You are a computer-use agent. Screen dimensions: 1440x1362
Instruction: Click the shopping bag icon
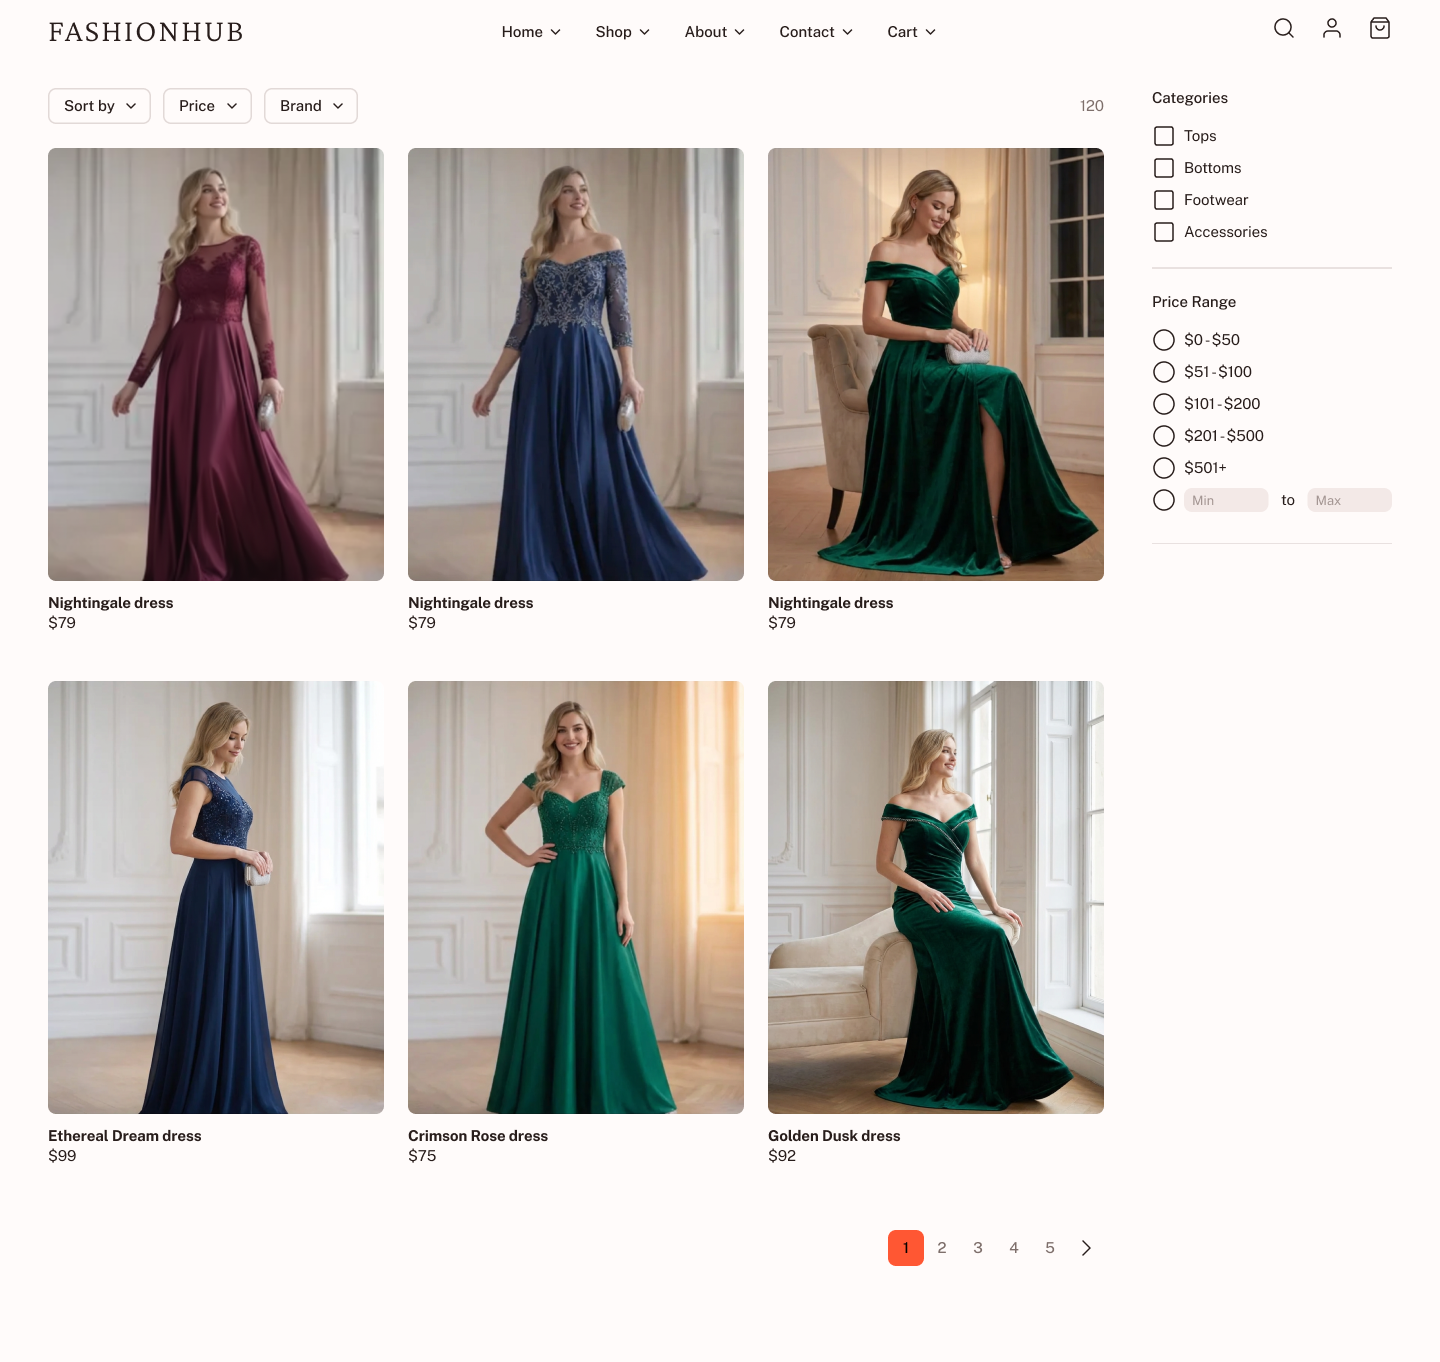click(1380, 29)
